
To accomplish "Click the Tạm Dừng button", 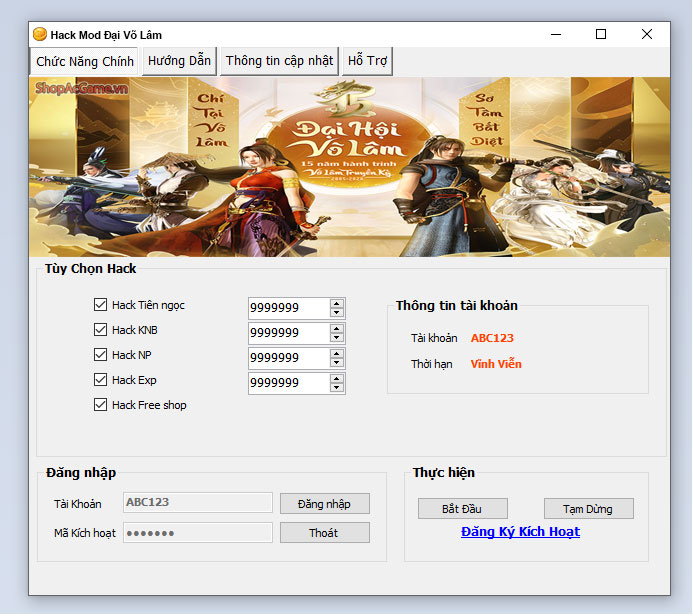I will coord(588,509).
